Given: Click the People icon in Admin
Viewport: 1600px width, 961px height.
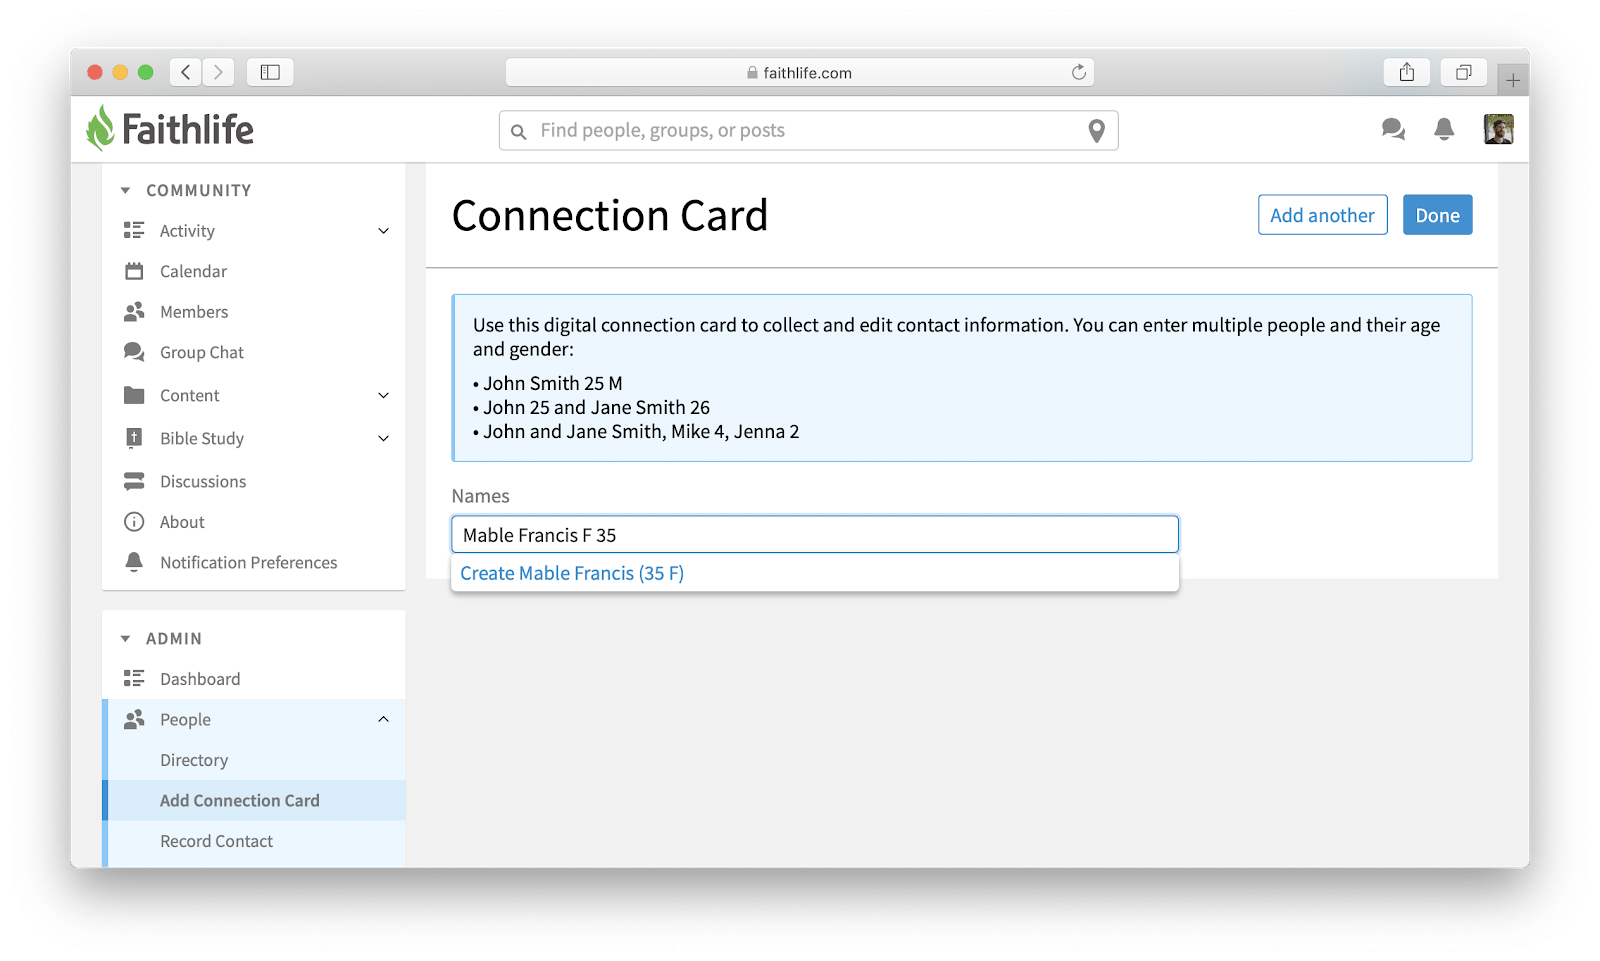Looking at the screenshot, I should click(134, 719).
